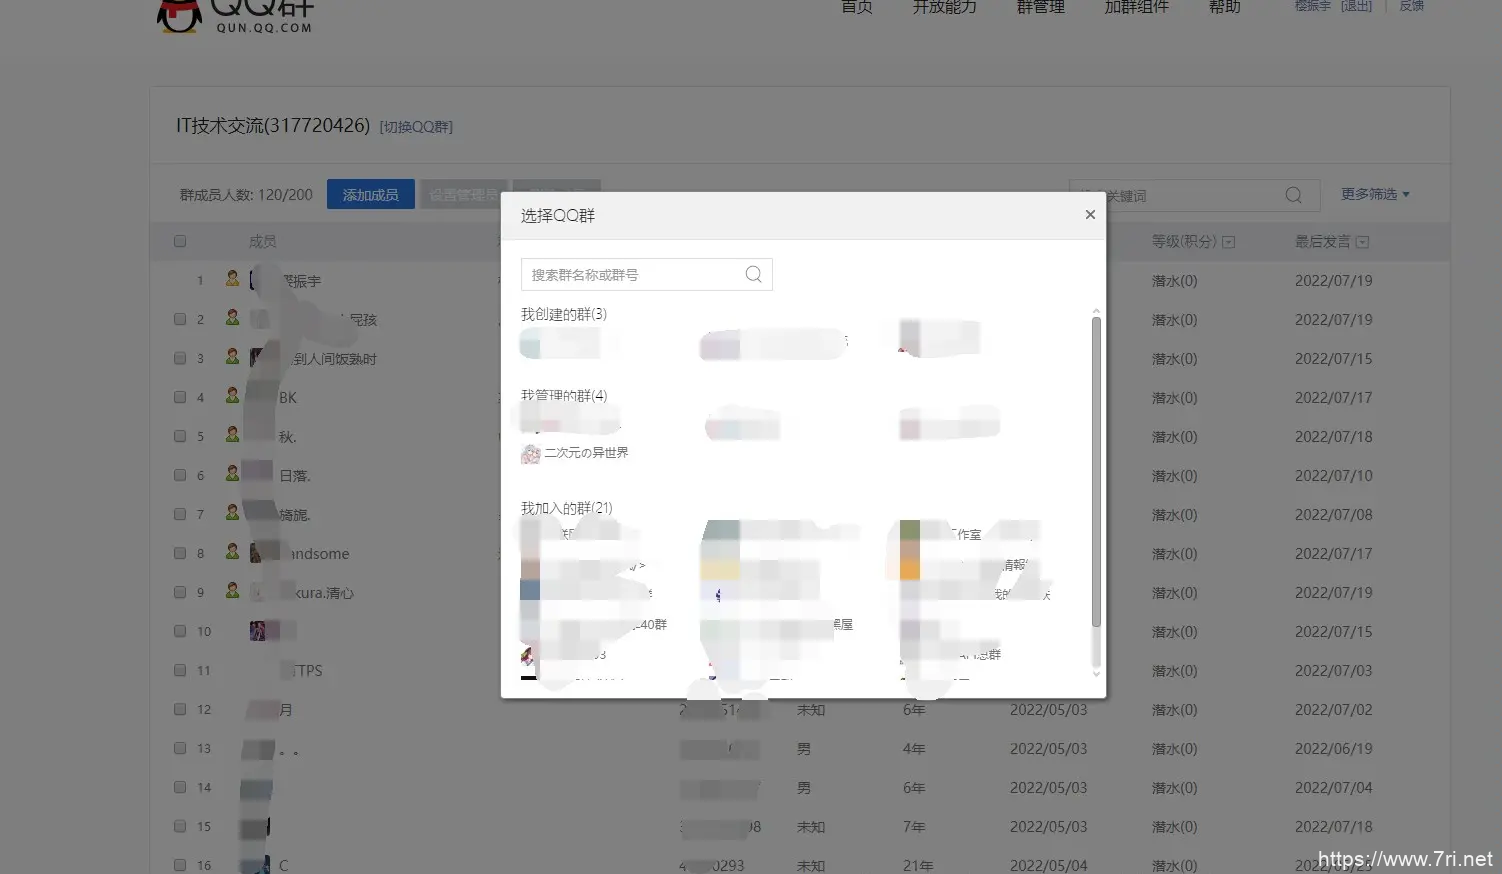Click the 群成员人数: 120/200 count
Viewport: 1502px width, 874px height.
[x=246, y=195]
